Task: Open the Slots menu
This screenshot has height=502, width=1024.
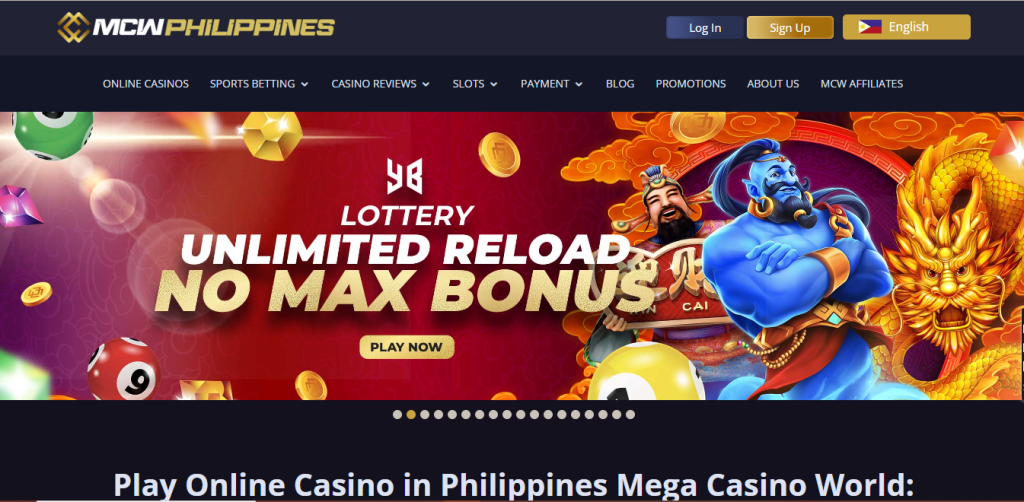Action: tap(475, 84)
